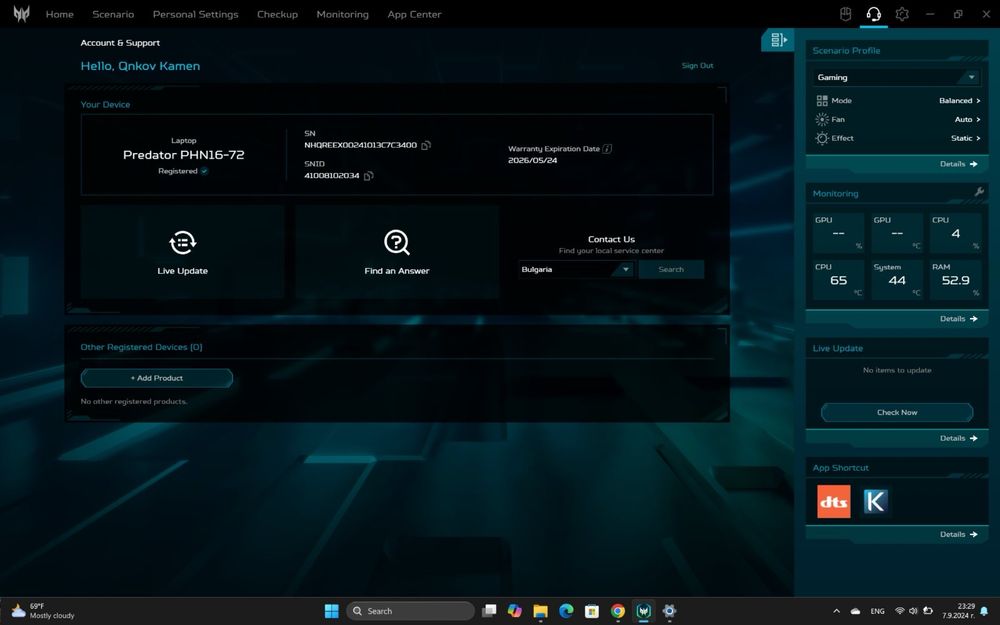This screenshot has height=625, width=1000.
Task: Go to the Home tab
Action: coord(59,14)
